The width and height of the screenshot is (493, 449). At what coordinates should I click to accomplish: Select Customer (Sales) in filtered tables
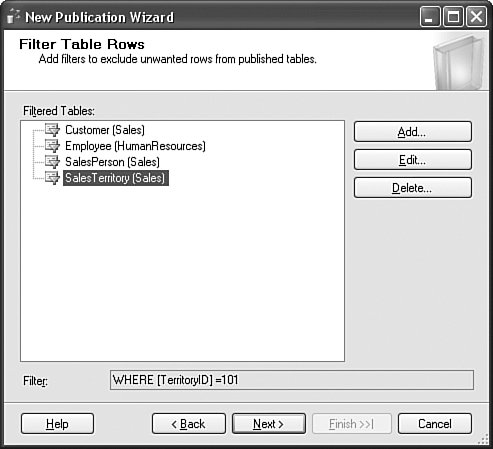[105, 130]
